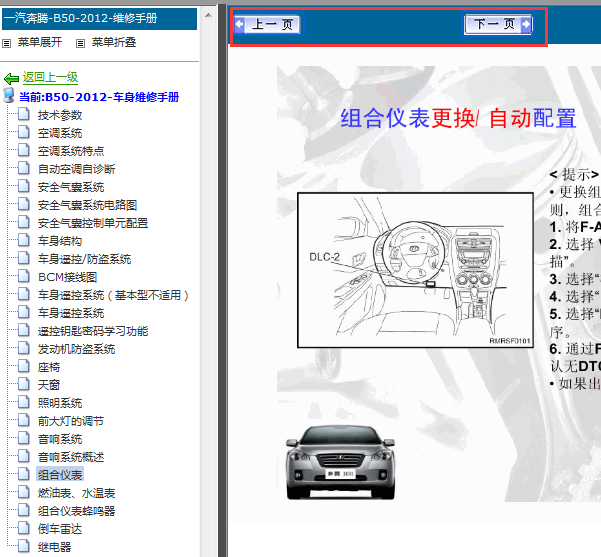Open 车身结构 page
This screenshot has height=557, width=601.
point(60,241)
